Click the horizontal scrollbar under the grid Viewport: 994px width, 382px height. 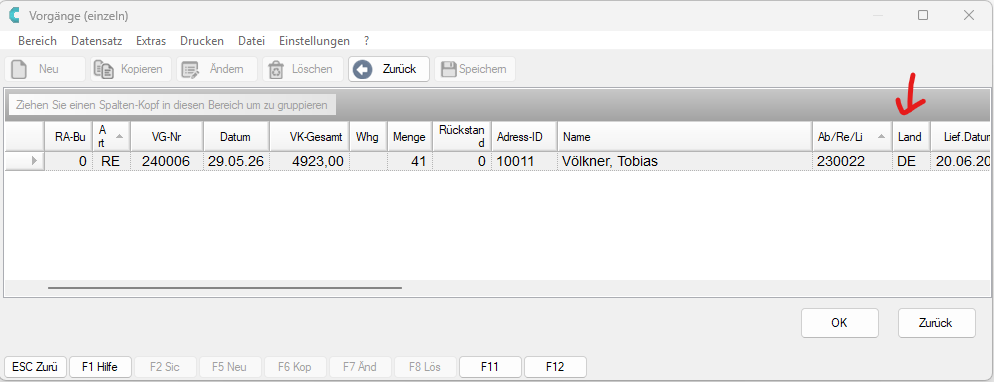[225, 288]
